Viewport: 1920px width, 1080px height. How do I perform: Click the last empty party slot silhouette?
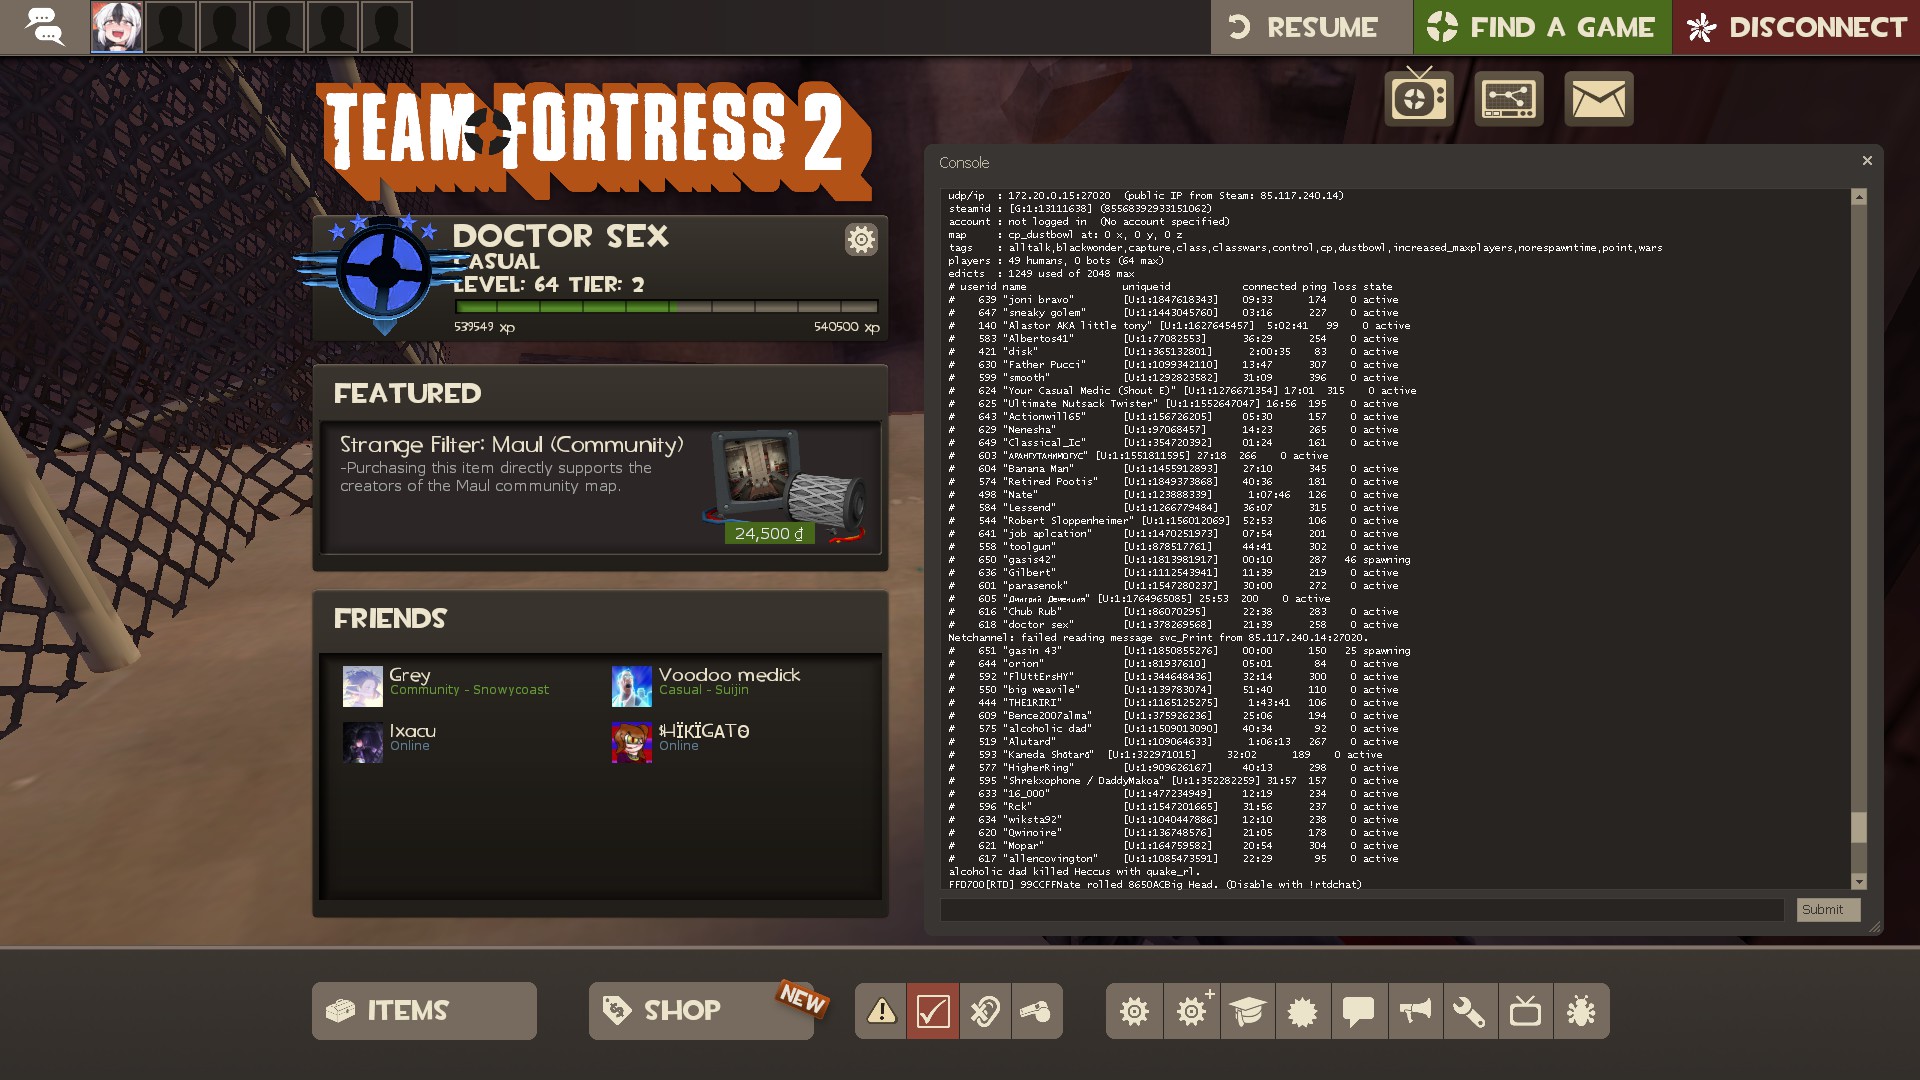(x=387, y=27)
